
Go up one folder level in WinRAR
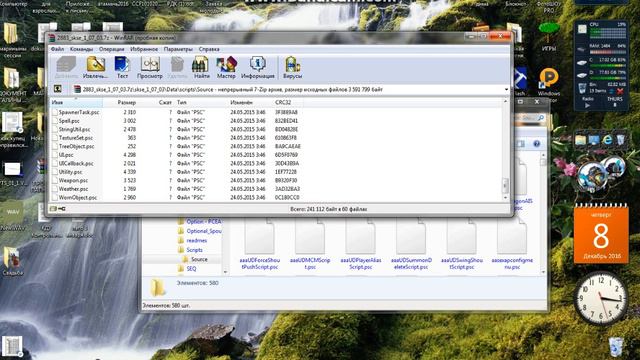[x=58, y=89]
